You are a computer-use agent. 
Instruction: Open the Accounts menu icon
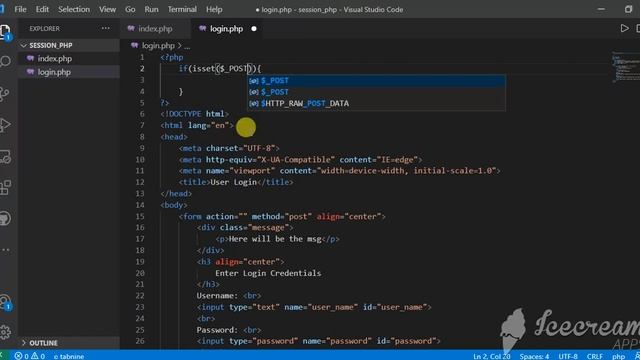point(5,303)
